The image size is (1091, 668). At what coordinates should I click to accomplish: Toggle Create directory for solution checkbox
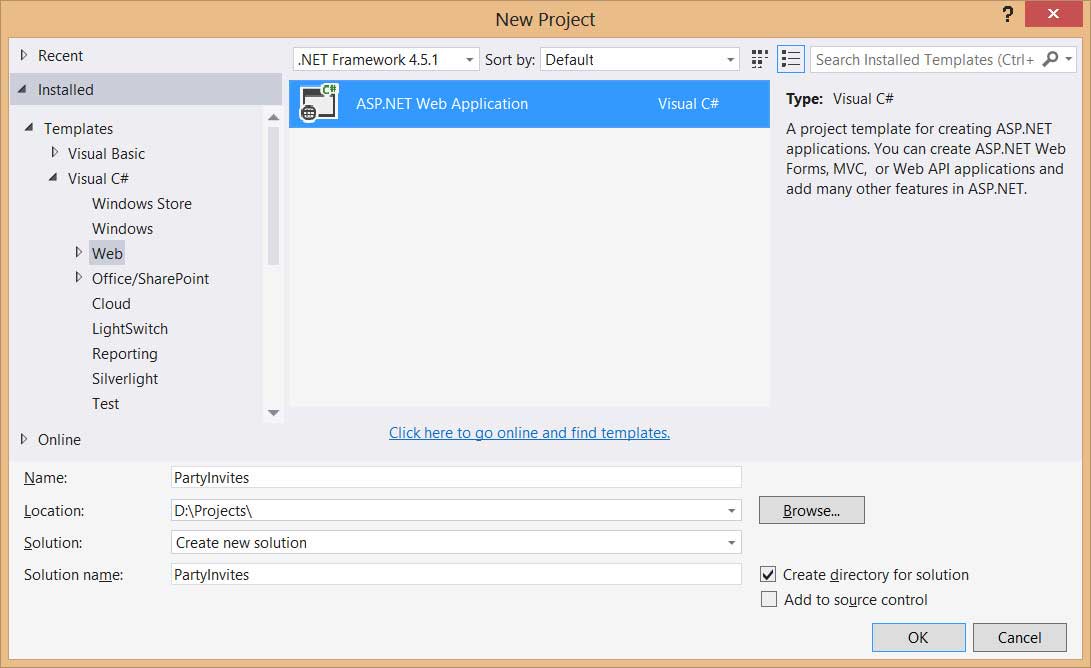(768, 575)
